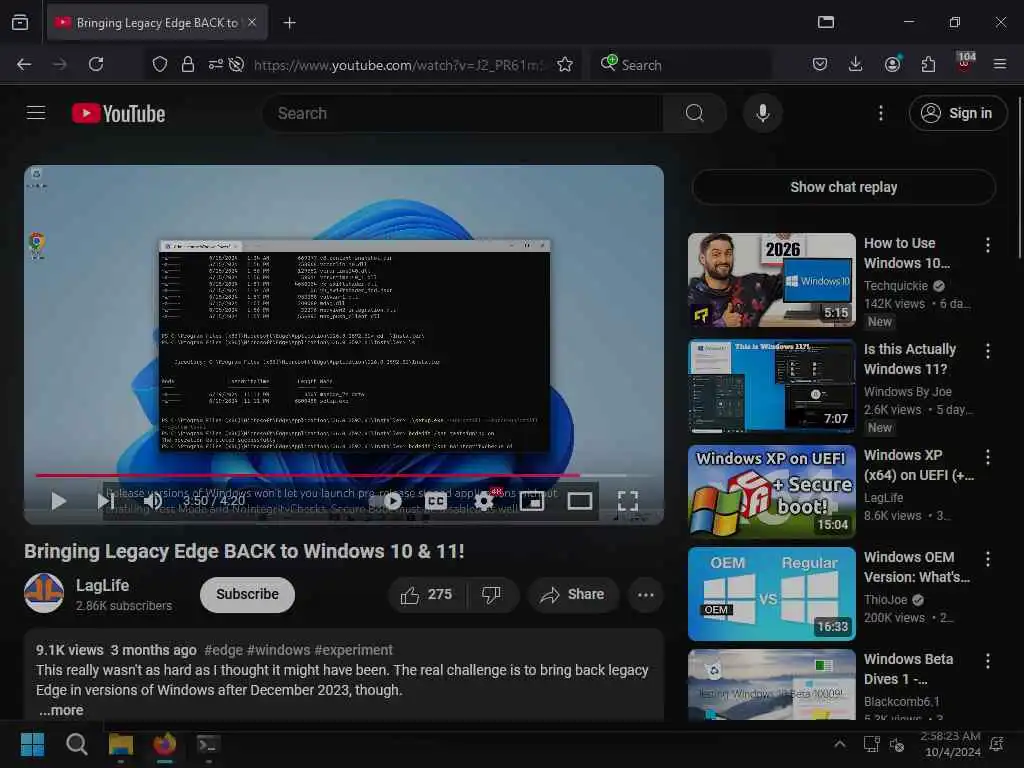The width and height of the screenshot is (1024, 768).
Task: Enable miniplayer mode
Action: point(532,501)
